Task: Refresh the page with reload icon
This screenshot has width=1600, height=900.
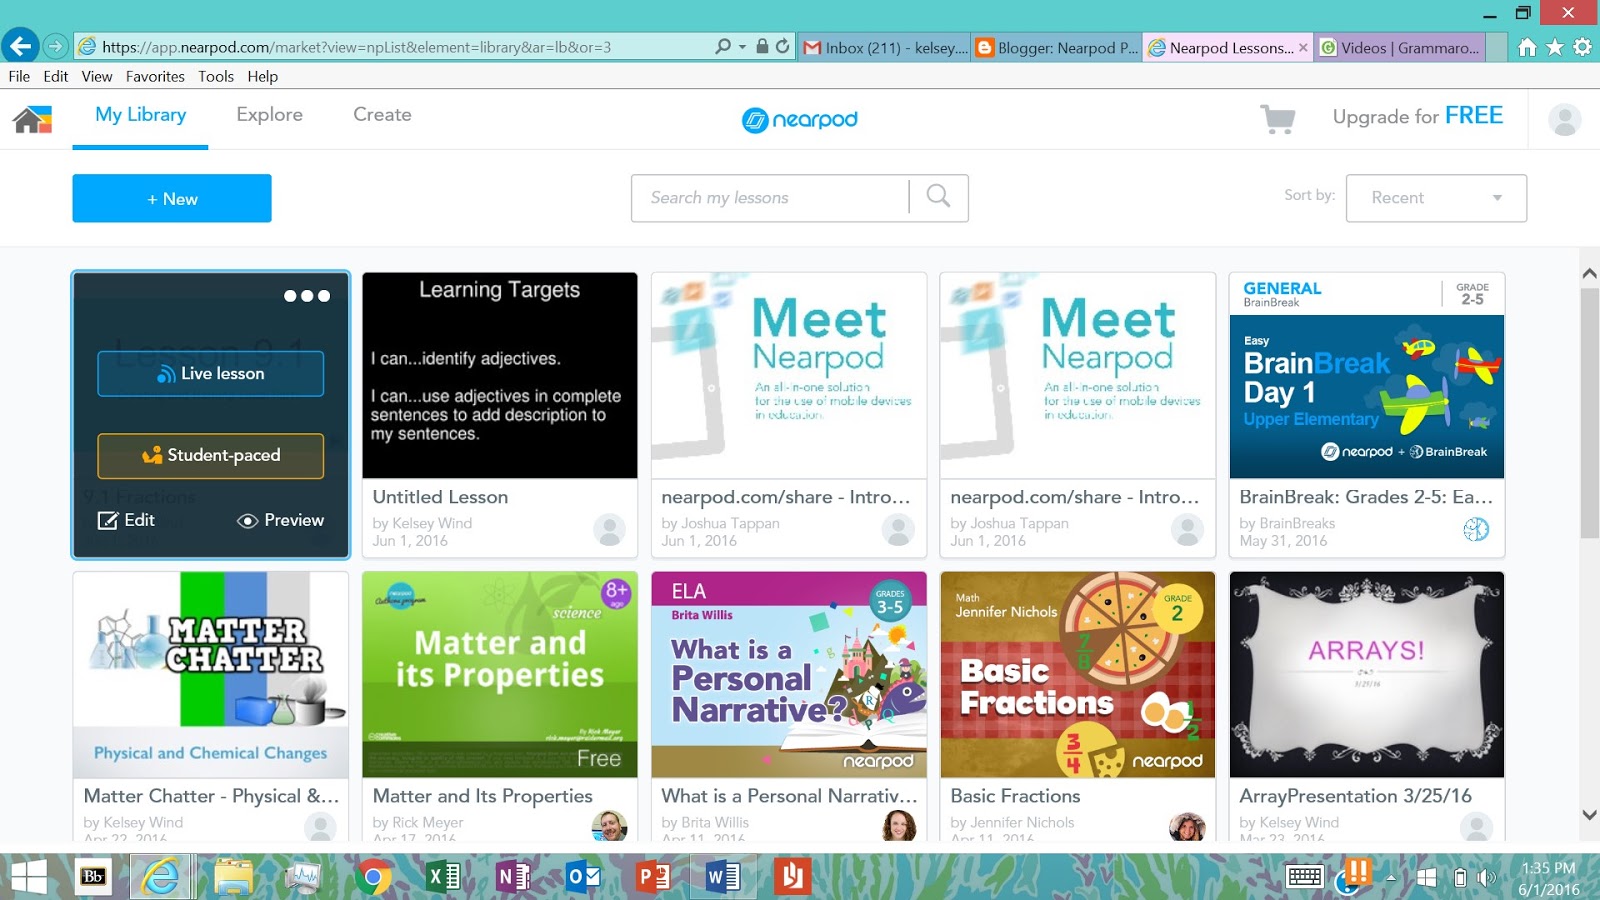Action: pyautogui.click(x=783, y=46)
